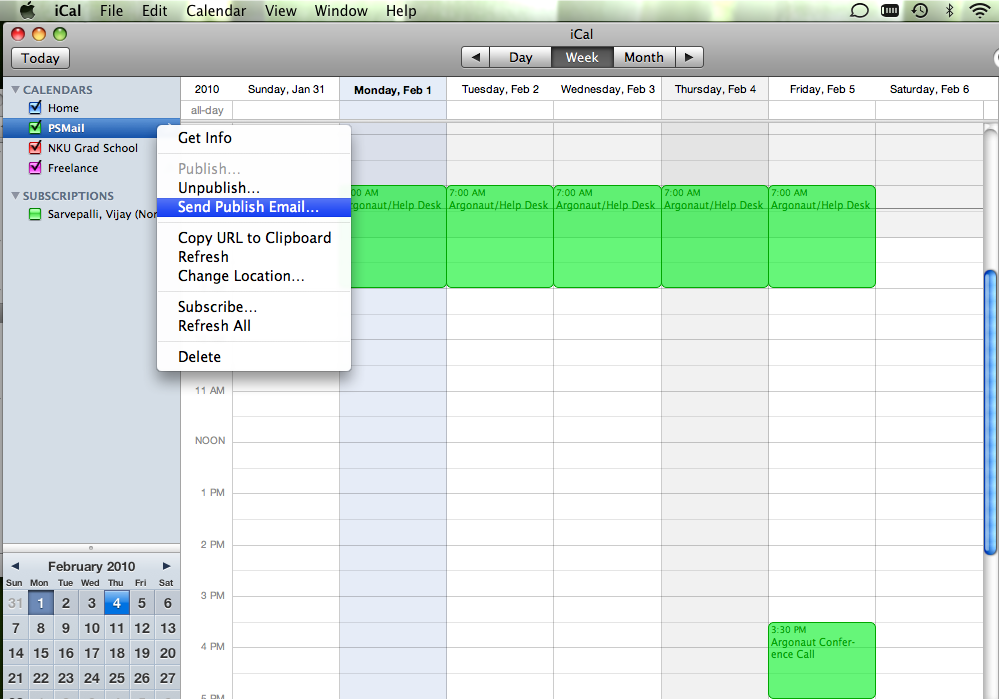Open the Calendar menu
Viewport: 999px width, 699px height.
click(216, 11)
